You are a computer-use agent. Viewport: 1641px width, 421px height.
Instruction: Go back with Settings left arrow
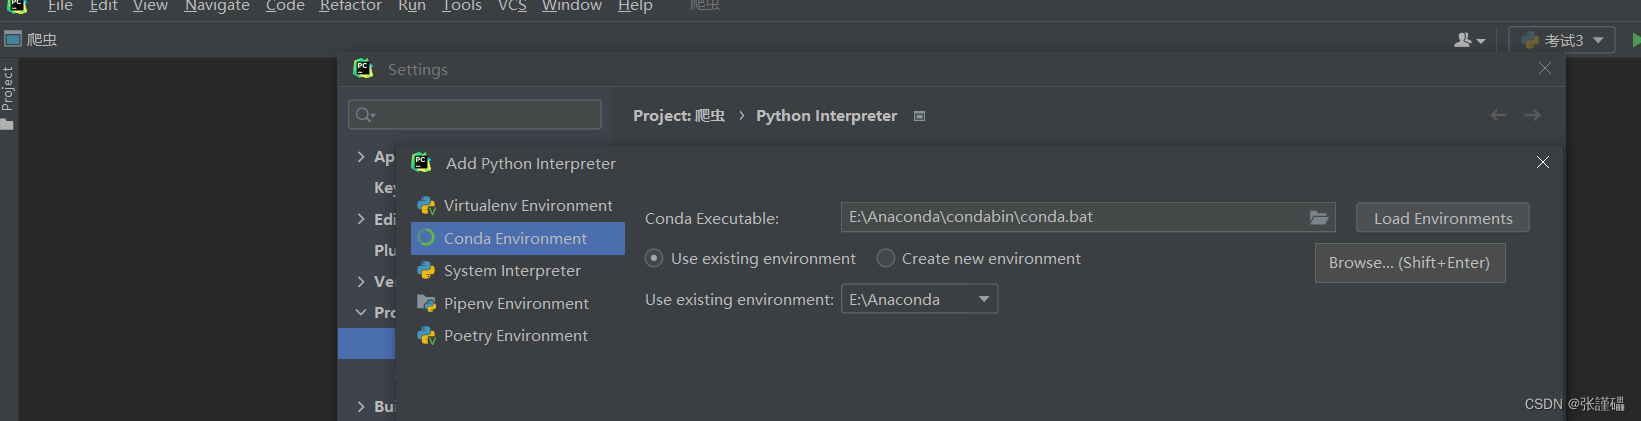1498,115
